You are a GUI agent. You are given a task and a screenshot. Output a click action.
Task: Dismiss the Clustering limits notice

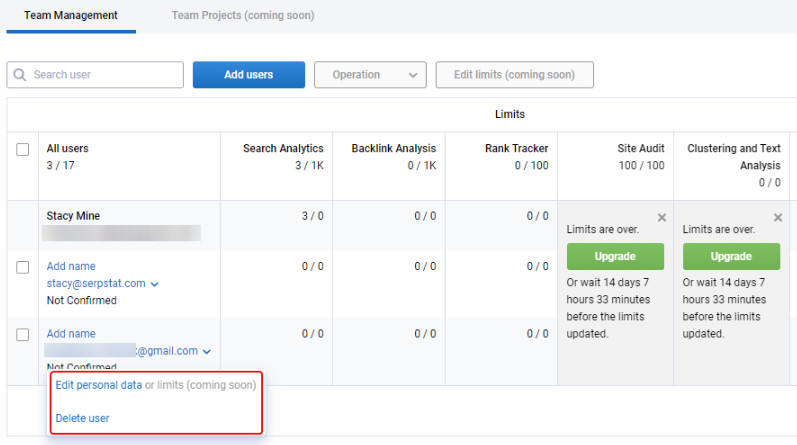(x=777, y=217)
